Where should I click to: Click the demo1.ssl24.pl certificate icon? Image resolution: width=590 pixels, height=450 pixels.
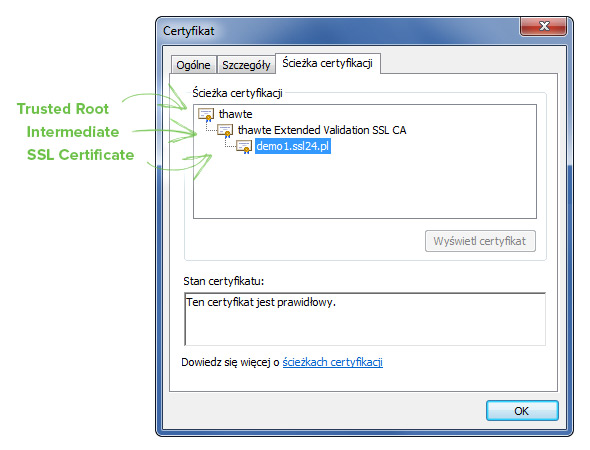tap(244, 146)
